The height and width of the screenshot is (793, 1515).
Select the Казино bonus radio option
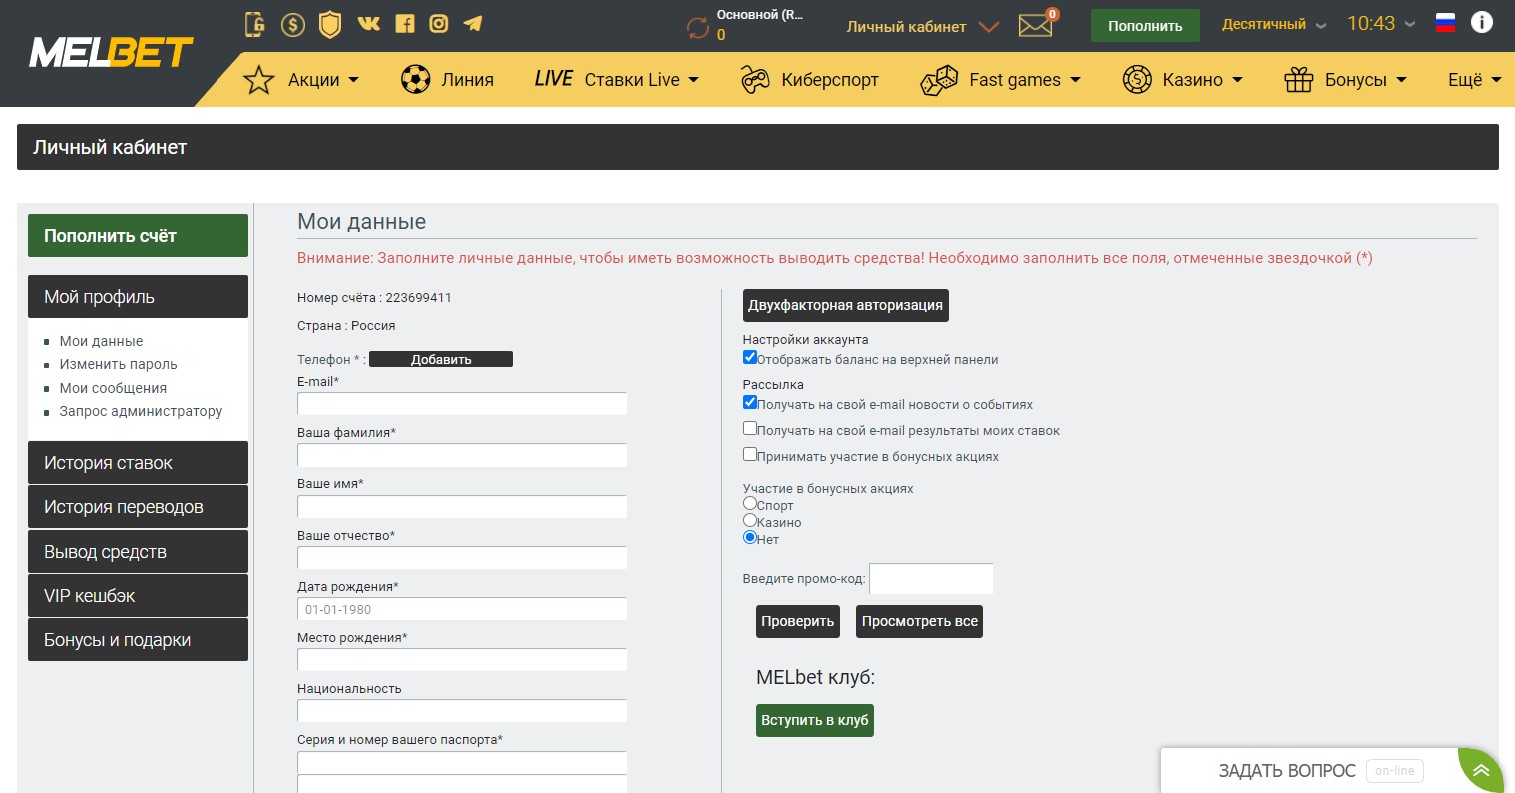point(750,521)
